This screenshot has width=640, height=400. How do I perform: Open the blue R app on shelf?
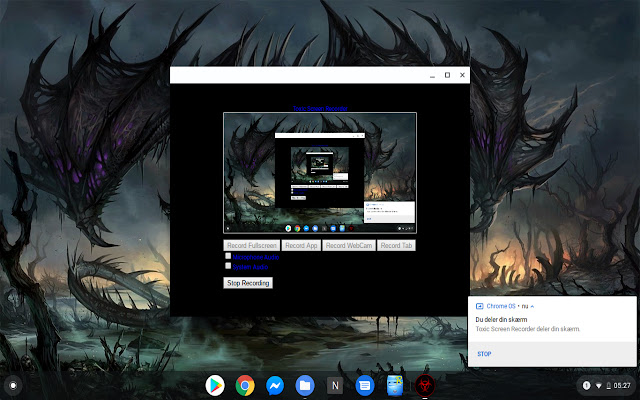click(395, 385)
